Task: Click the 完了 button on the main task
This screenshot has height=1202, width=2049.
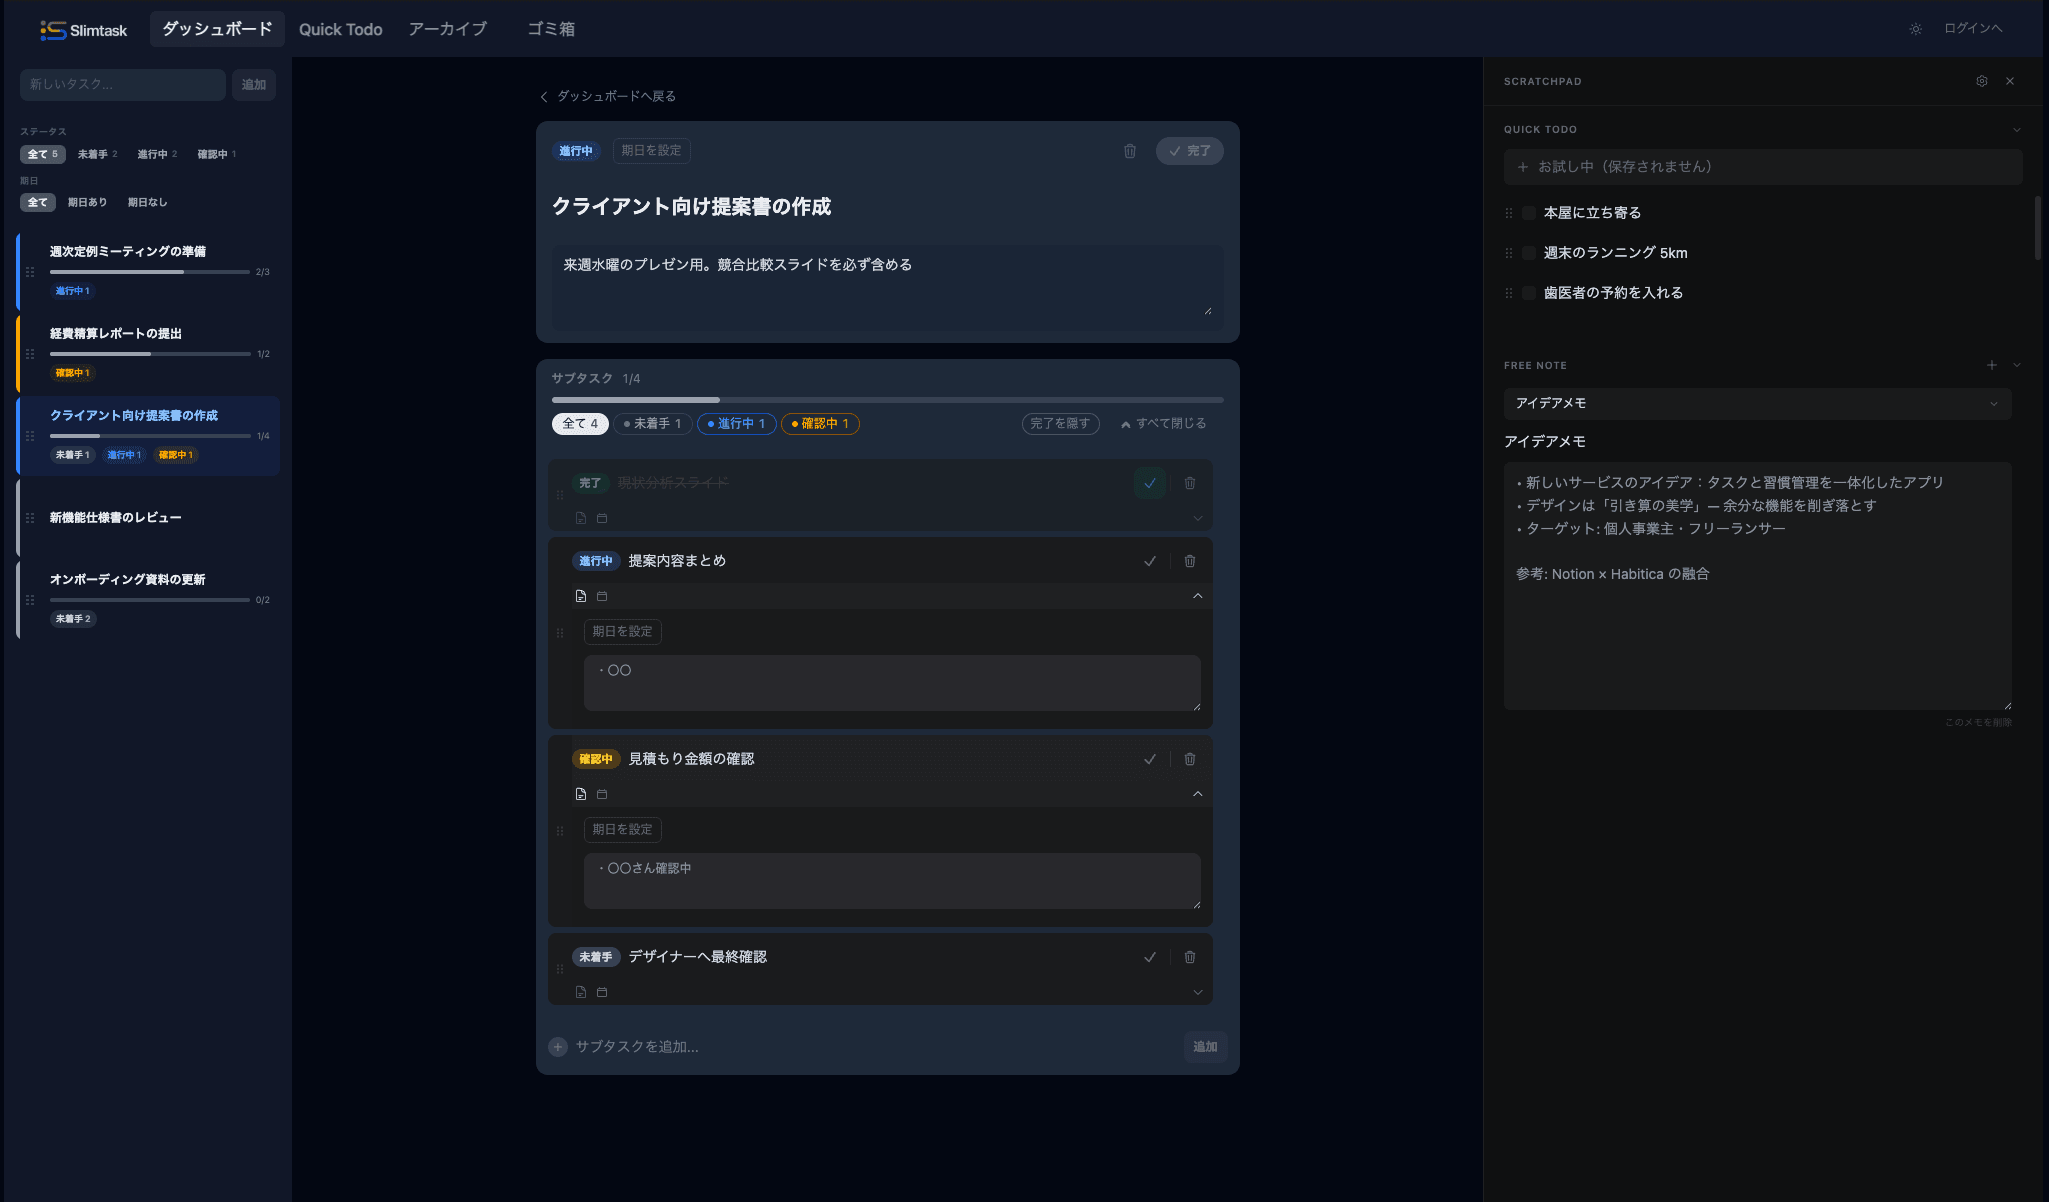Action: tap(1189, 151)
